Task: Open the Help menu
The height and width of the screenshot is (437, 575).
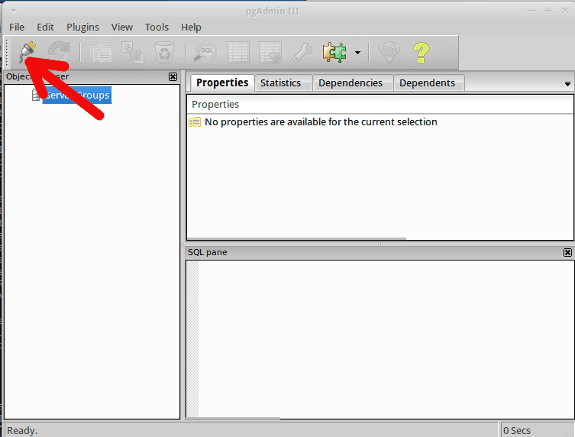Action: coord(191,27)
